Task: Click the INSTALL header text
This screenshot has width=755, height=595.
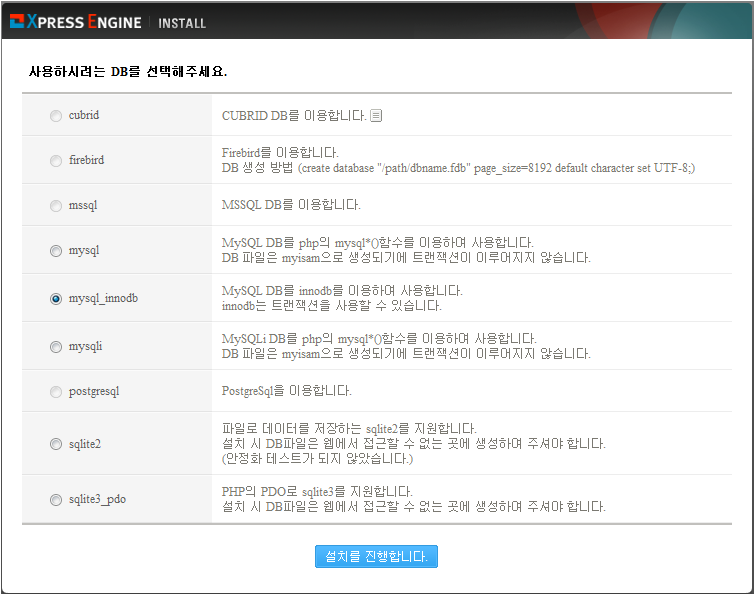Action: pos(182,23)
